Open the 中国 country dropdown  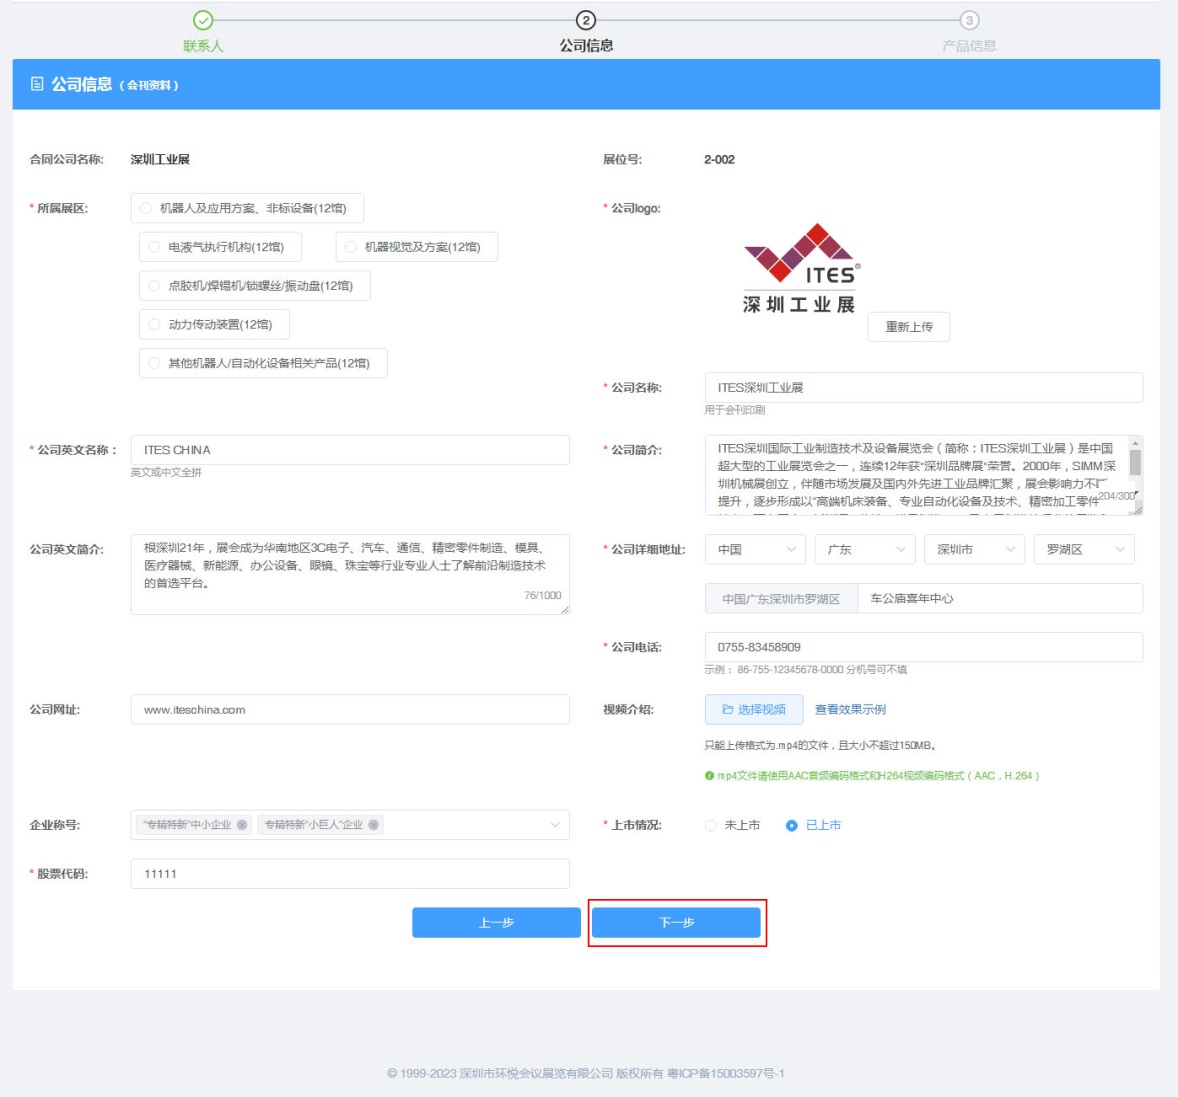(755, 549)
